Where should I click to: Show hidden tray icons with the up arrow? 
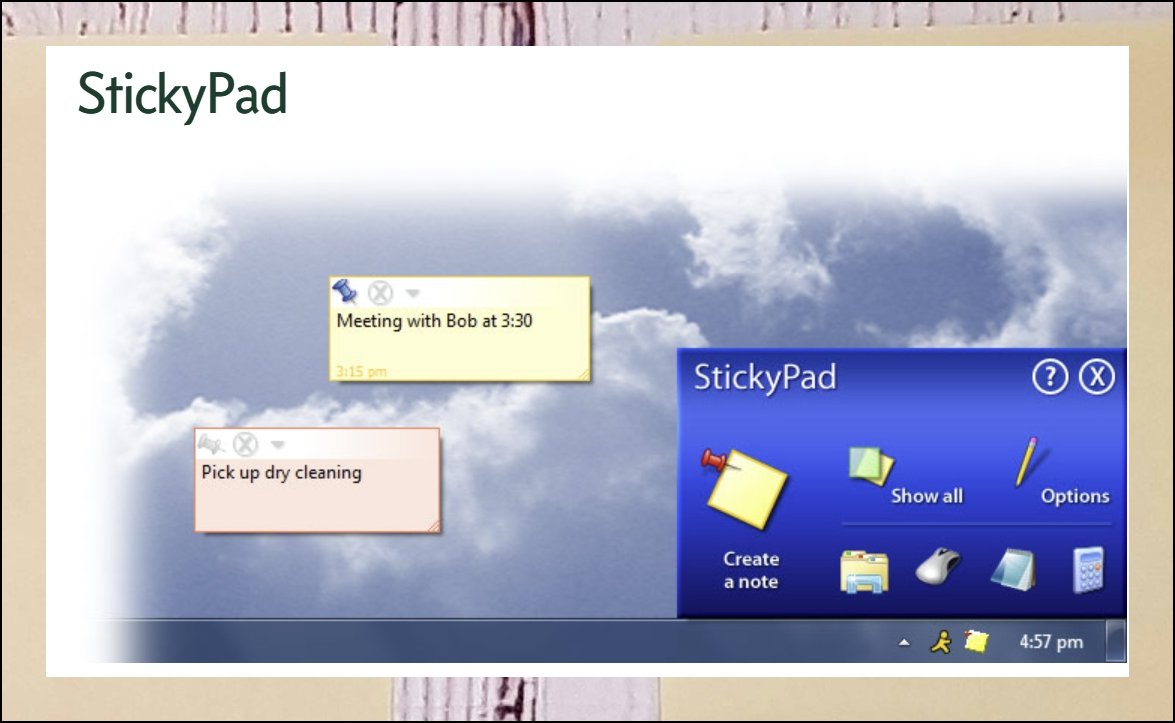[904, 642]
